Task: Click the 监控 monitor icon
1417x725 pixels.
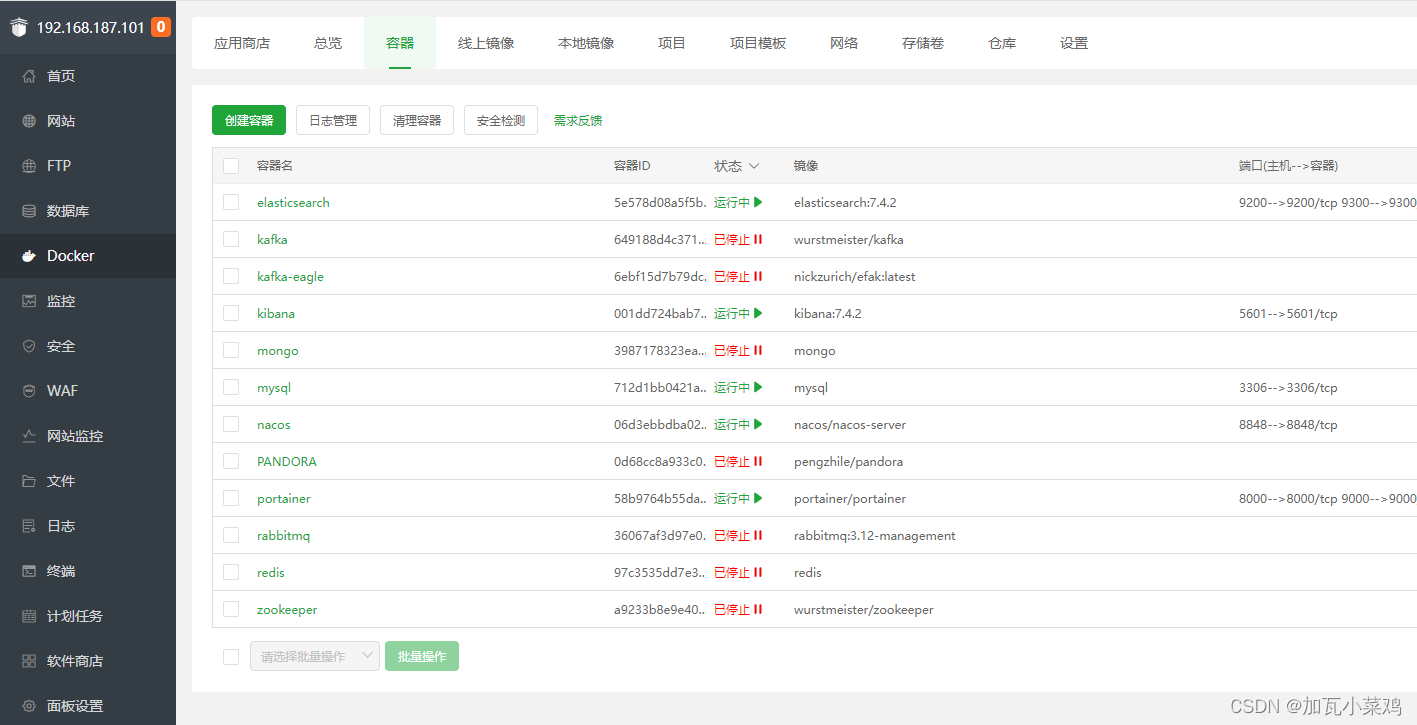Action: point(29,301)
